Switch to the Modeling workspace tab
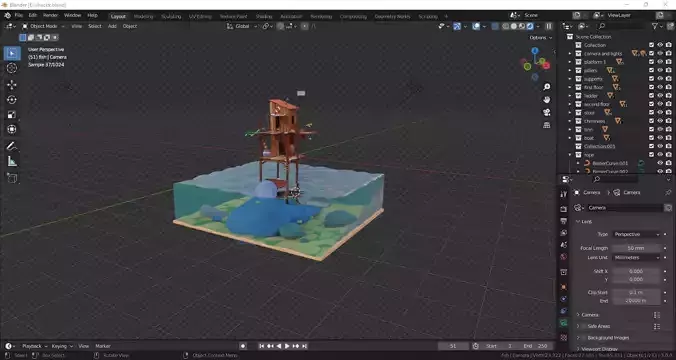Image resolution: width=676 pixels, height=360 pixels. tap(144, 16)
